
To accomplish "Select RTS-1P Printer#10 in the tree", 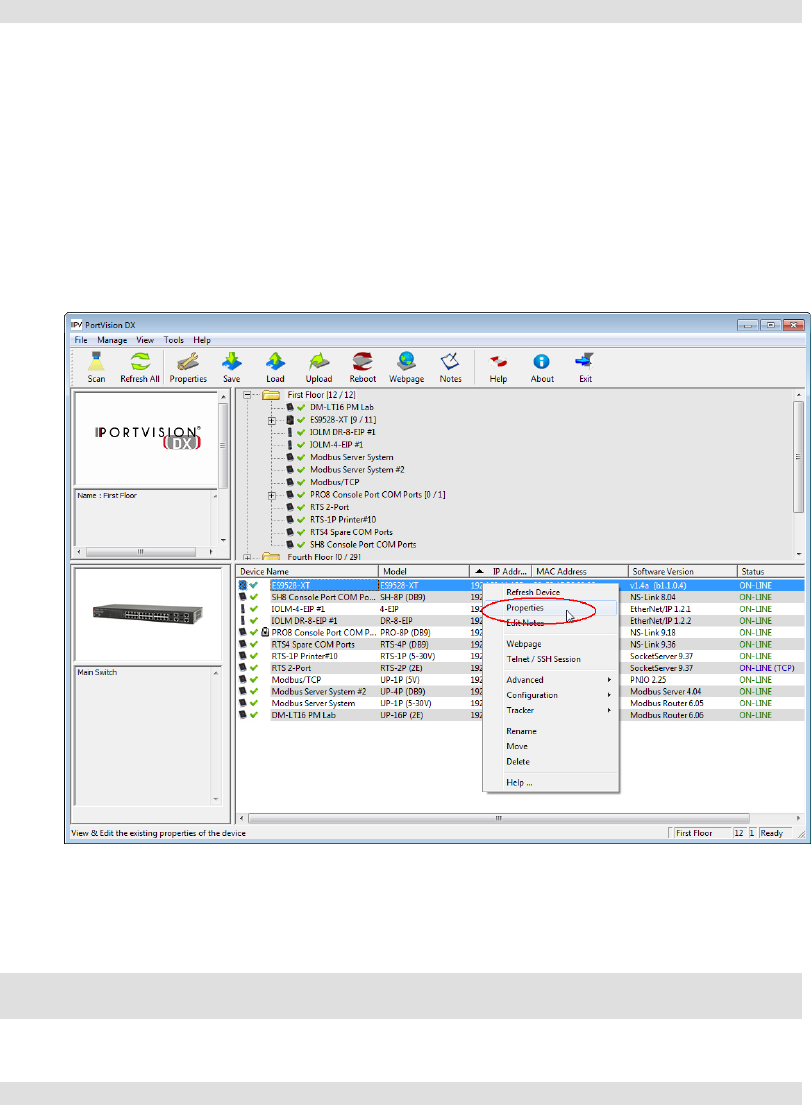I will click(x=343, y=519).
